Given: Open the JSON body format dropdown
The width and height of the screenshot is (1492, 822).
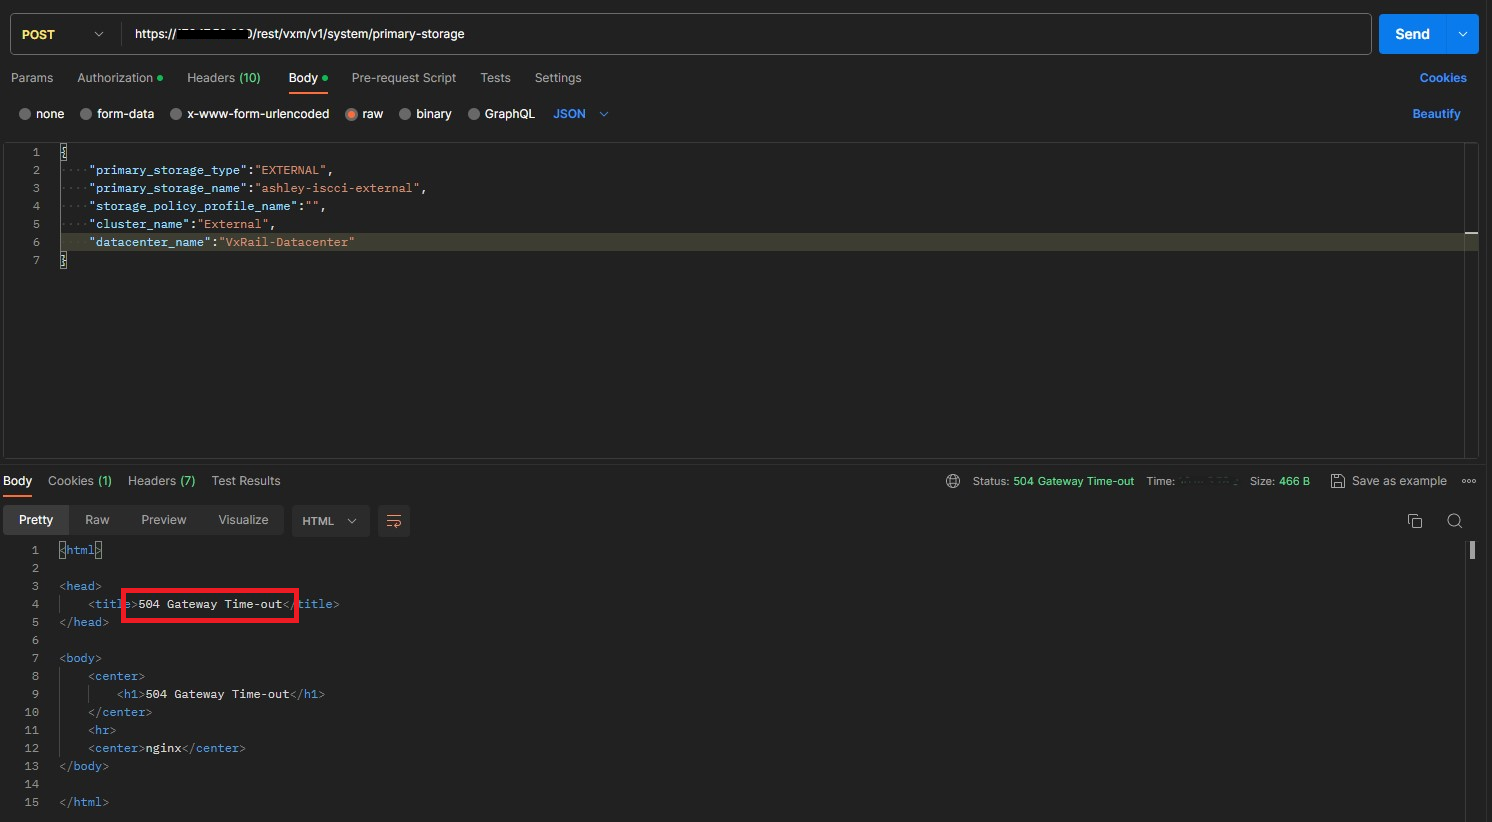Looking at the screenshot, I should coord(580,113).
